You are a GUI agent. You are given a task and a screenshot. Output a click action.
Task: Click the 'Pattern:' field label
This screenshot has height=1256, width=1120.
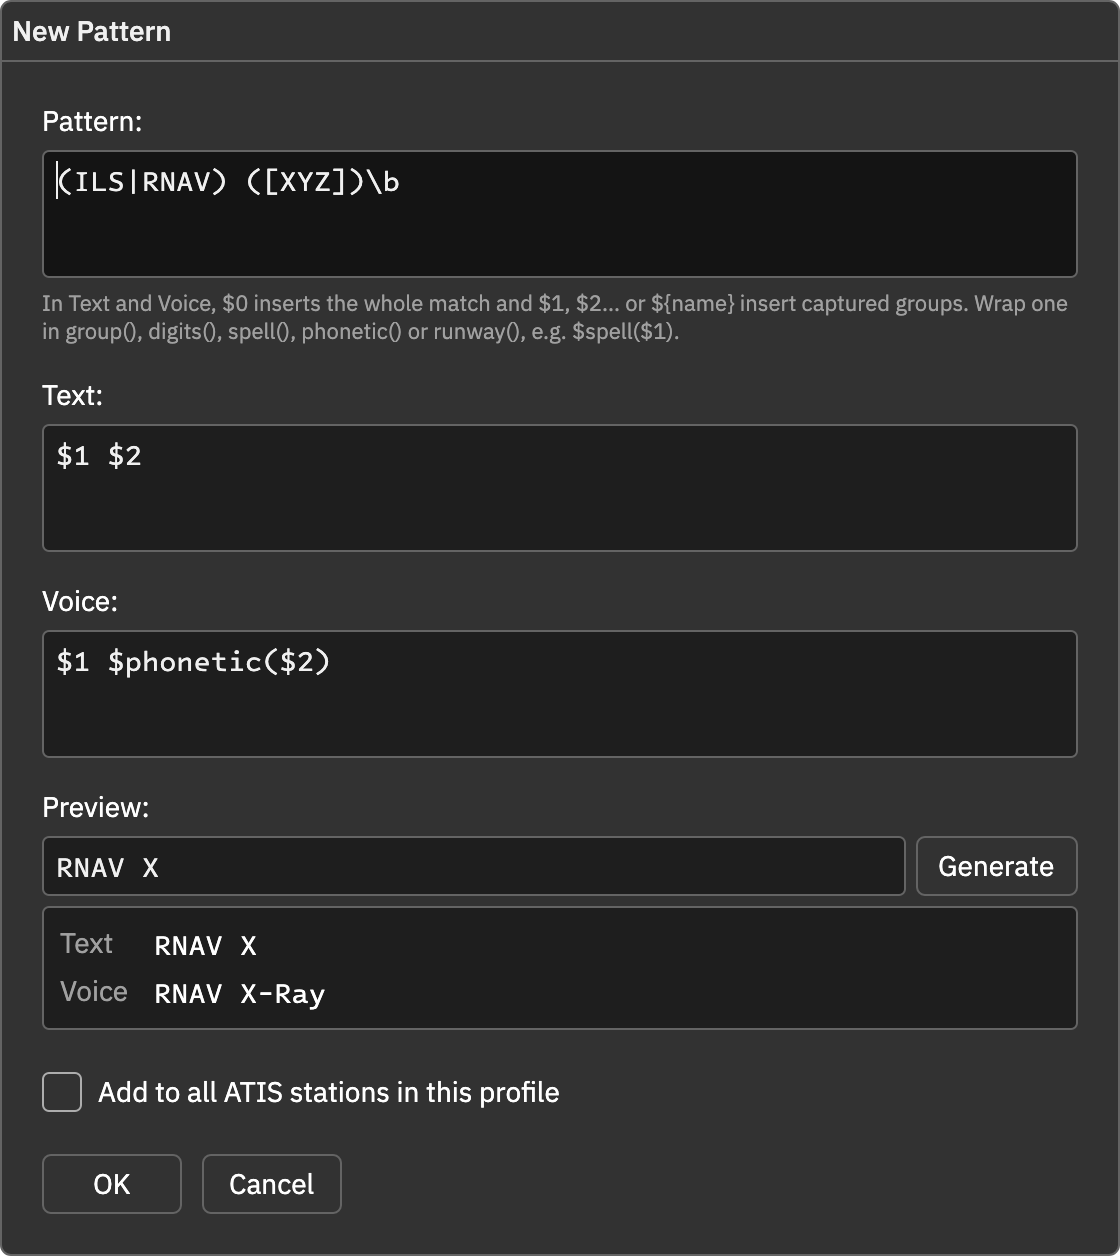(x=92, y=121)
